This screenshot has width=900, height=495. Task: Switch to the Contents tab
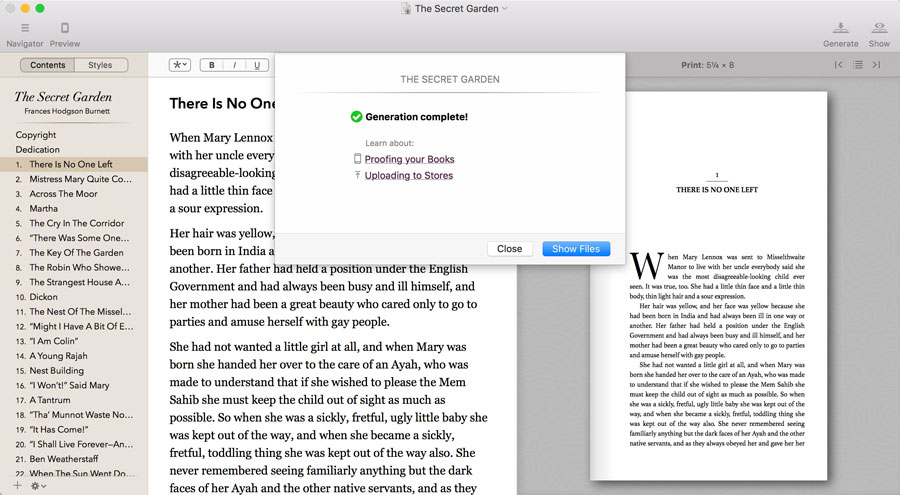click(x=48, y=65)
